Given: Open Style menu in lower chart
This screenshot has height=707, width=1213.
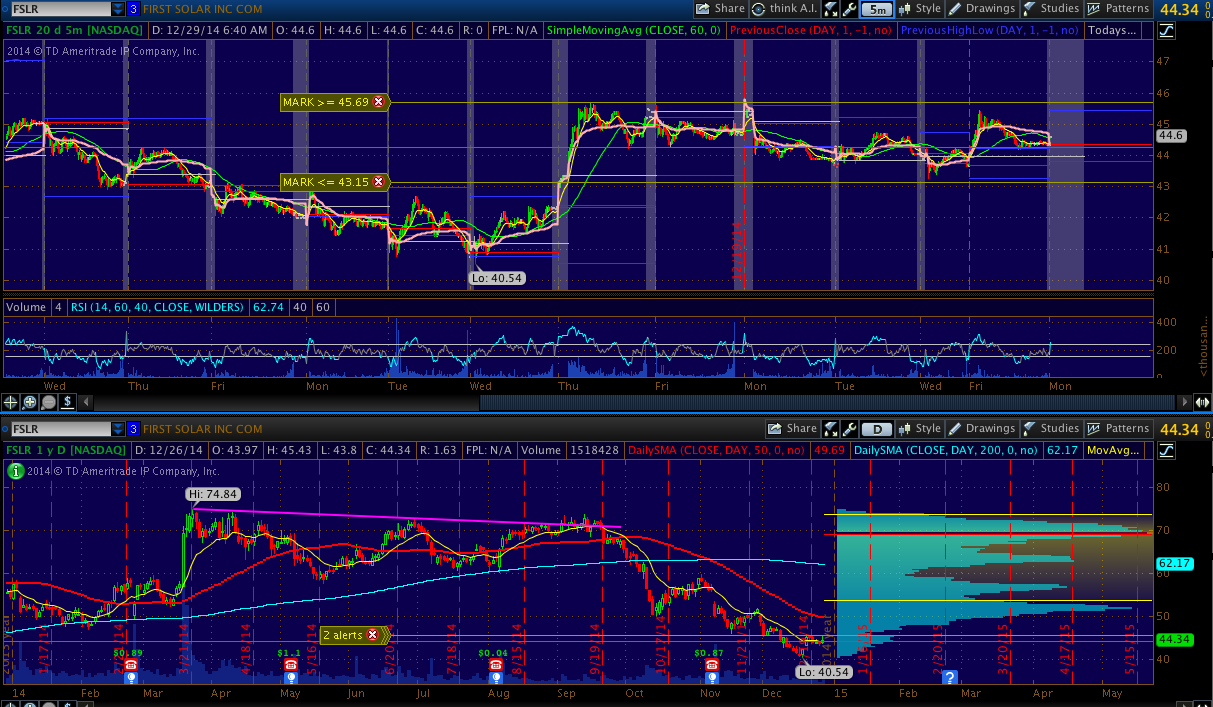Looking at the screenshot, I should (x=920, y=429).
